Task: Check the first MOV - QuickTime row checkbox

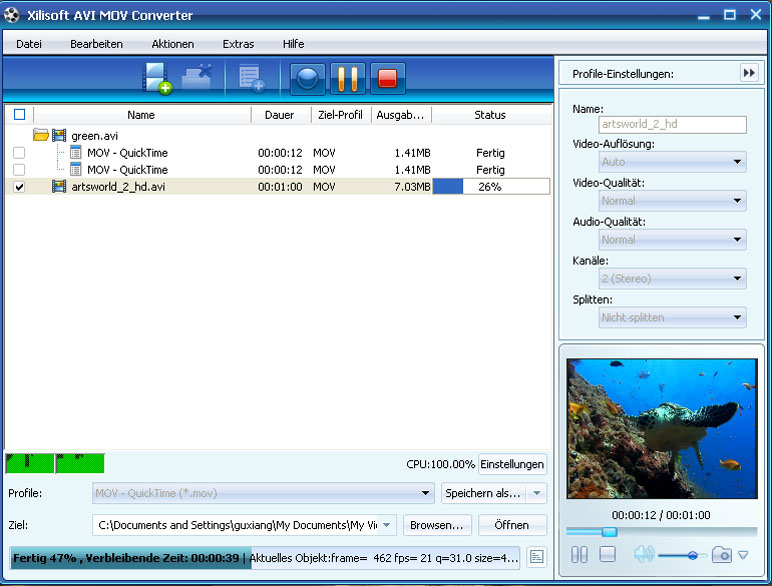Action: pos(19,153)
